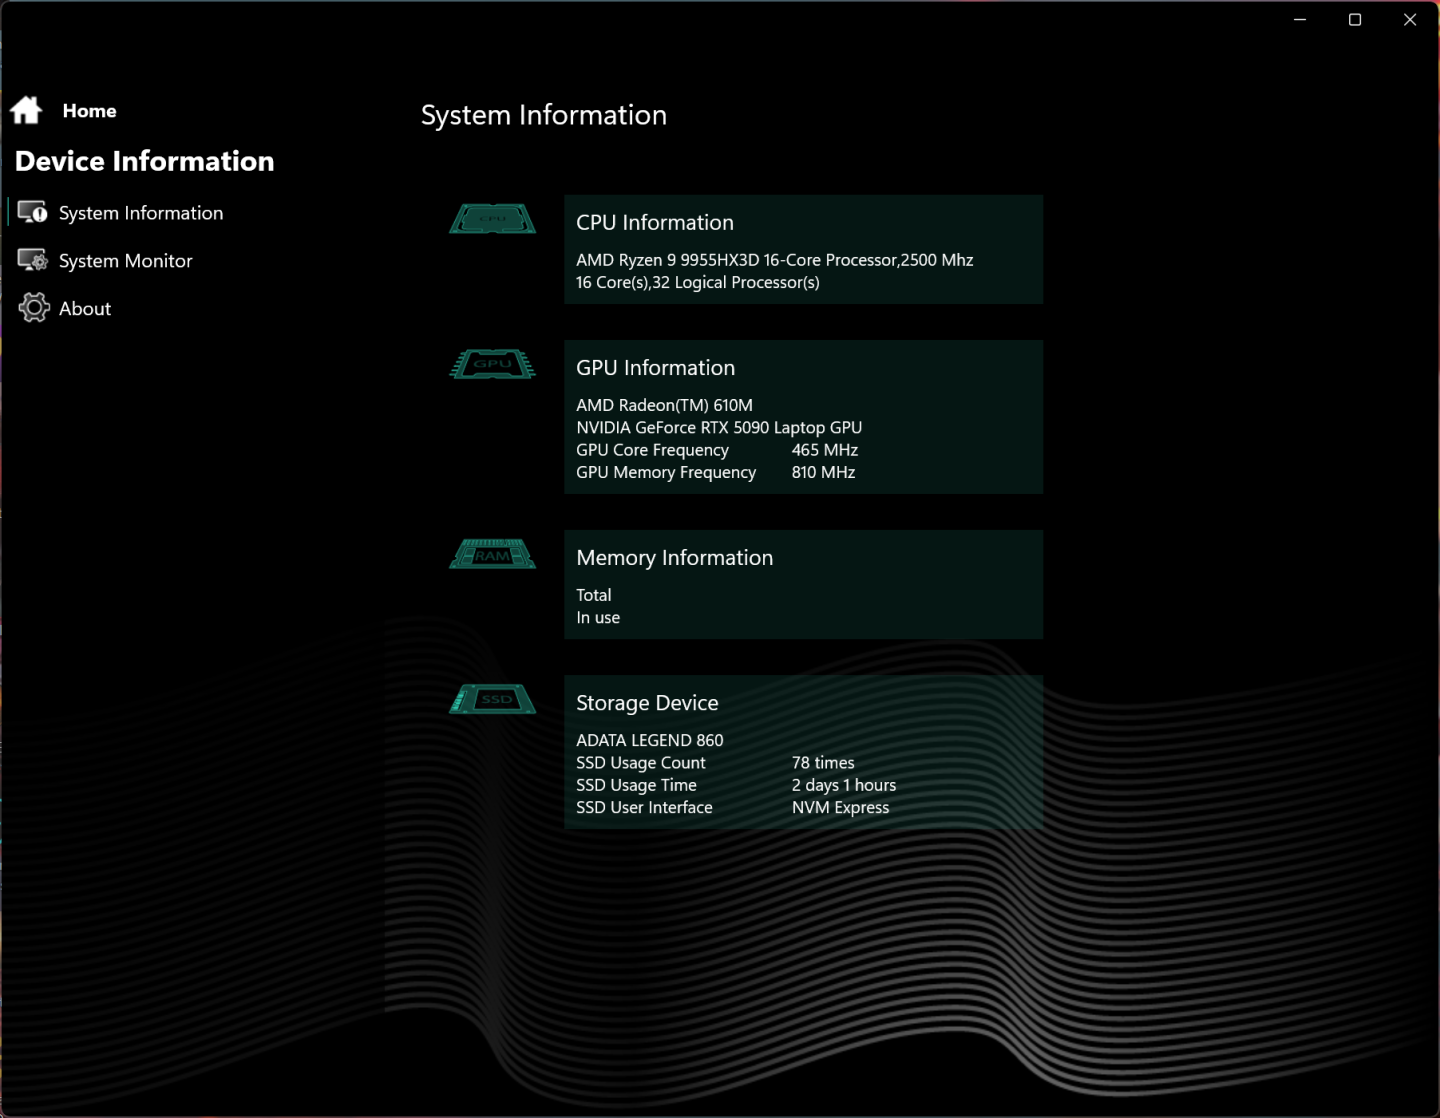
Task: Click the RAM module icon
Action: 492,554
